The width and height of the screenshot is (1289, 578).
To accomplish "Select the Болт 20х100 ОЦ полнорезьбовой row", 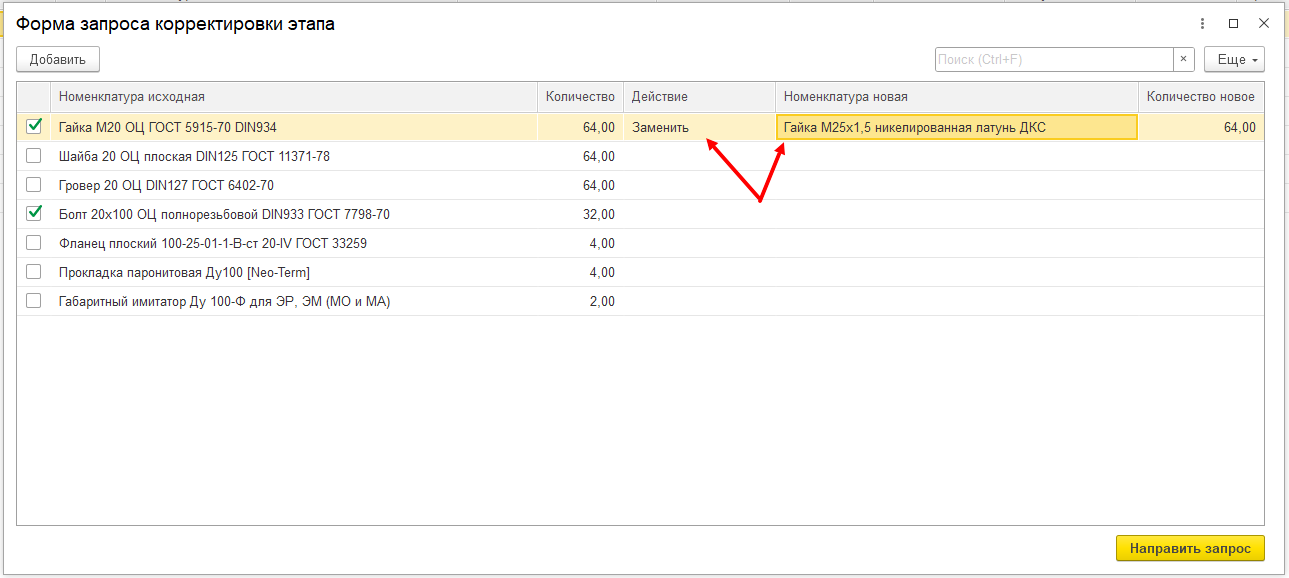I will click(x=640, y=214).
